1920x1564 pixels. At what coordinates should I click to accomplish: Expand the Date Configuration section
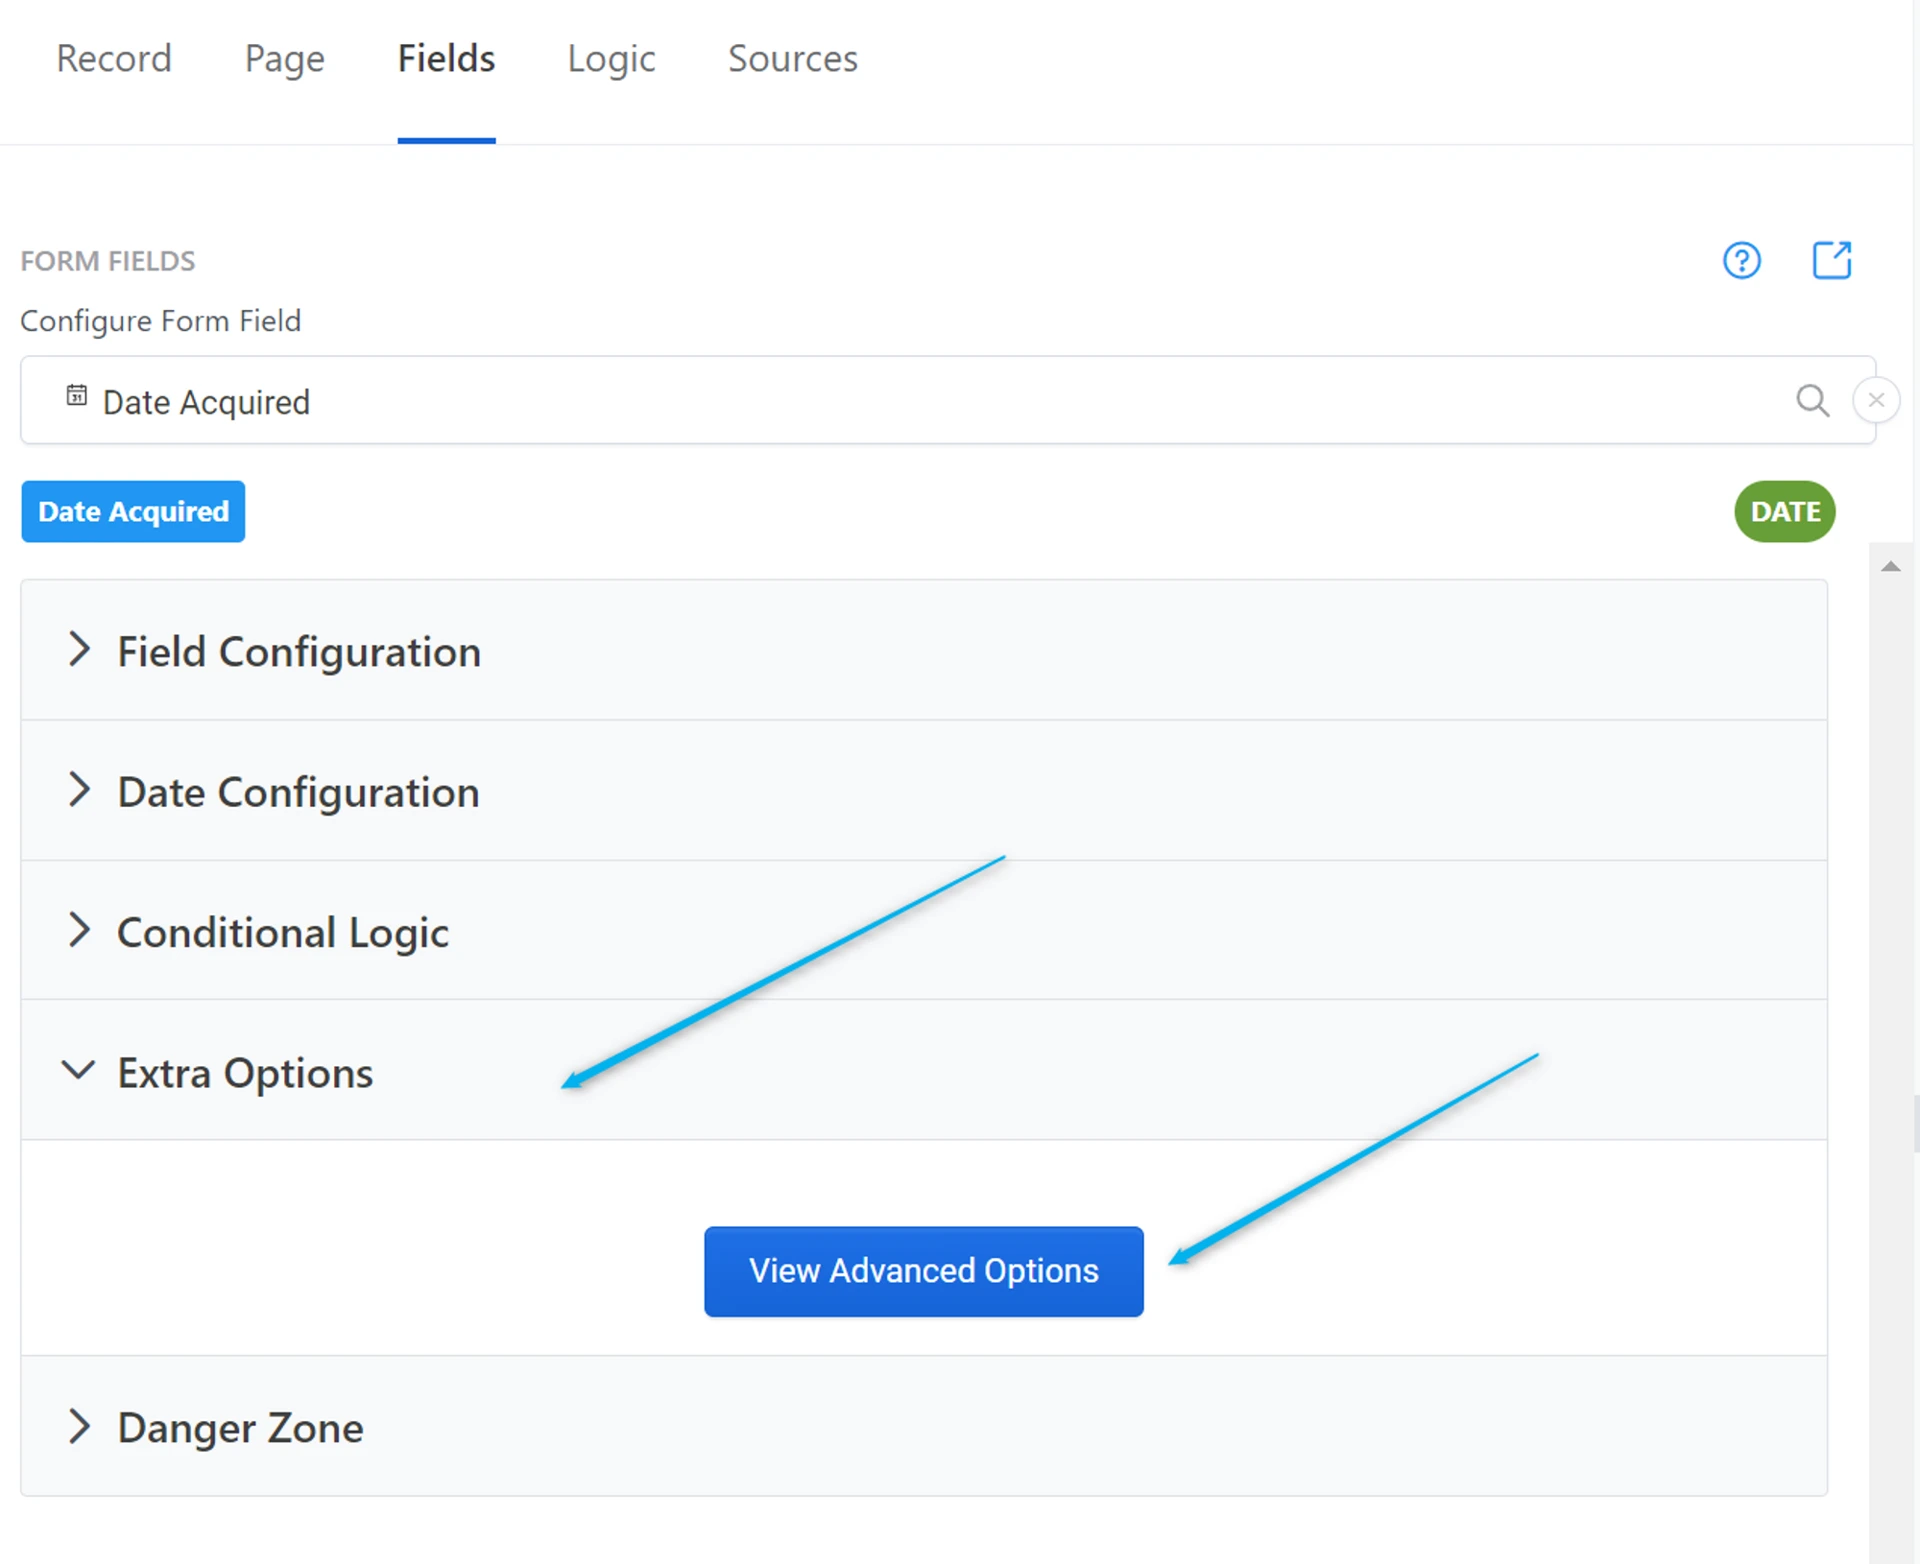[x=298, y=791]
